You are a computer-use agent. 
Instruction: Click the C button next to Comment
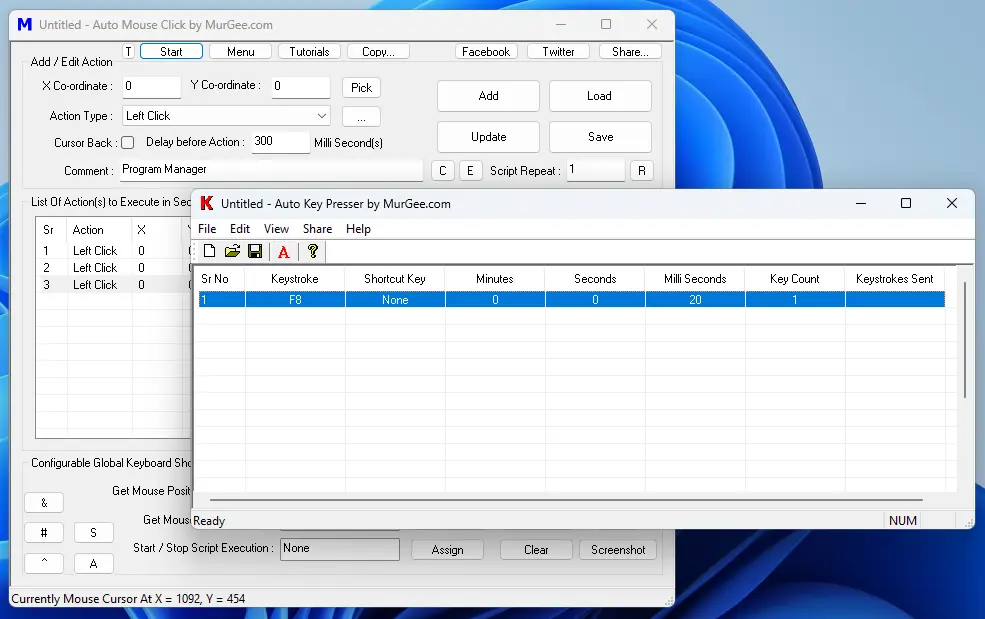[443, 171]
